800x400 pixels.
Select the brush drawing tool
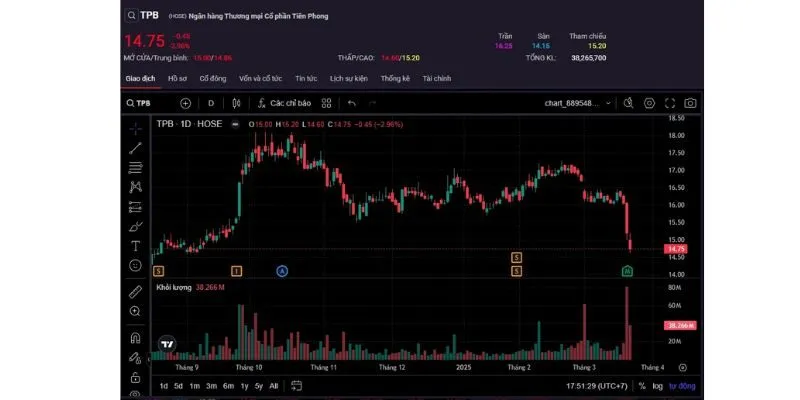(135, 227)
